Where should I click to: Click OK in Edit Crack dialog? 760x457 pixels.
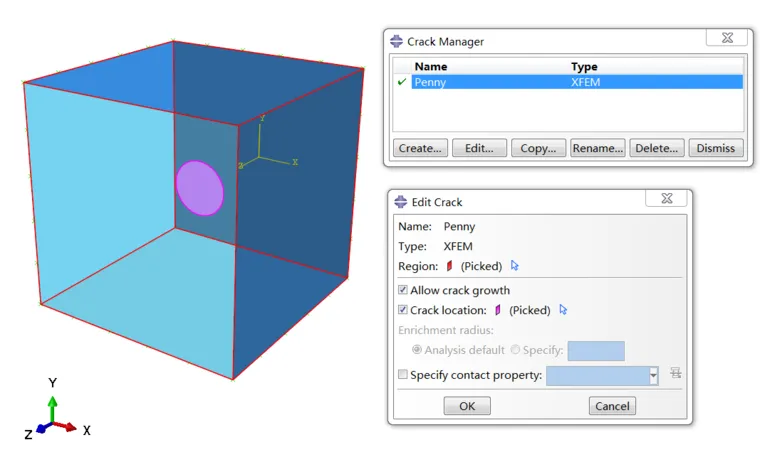pos(467,406)
